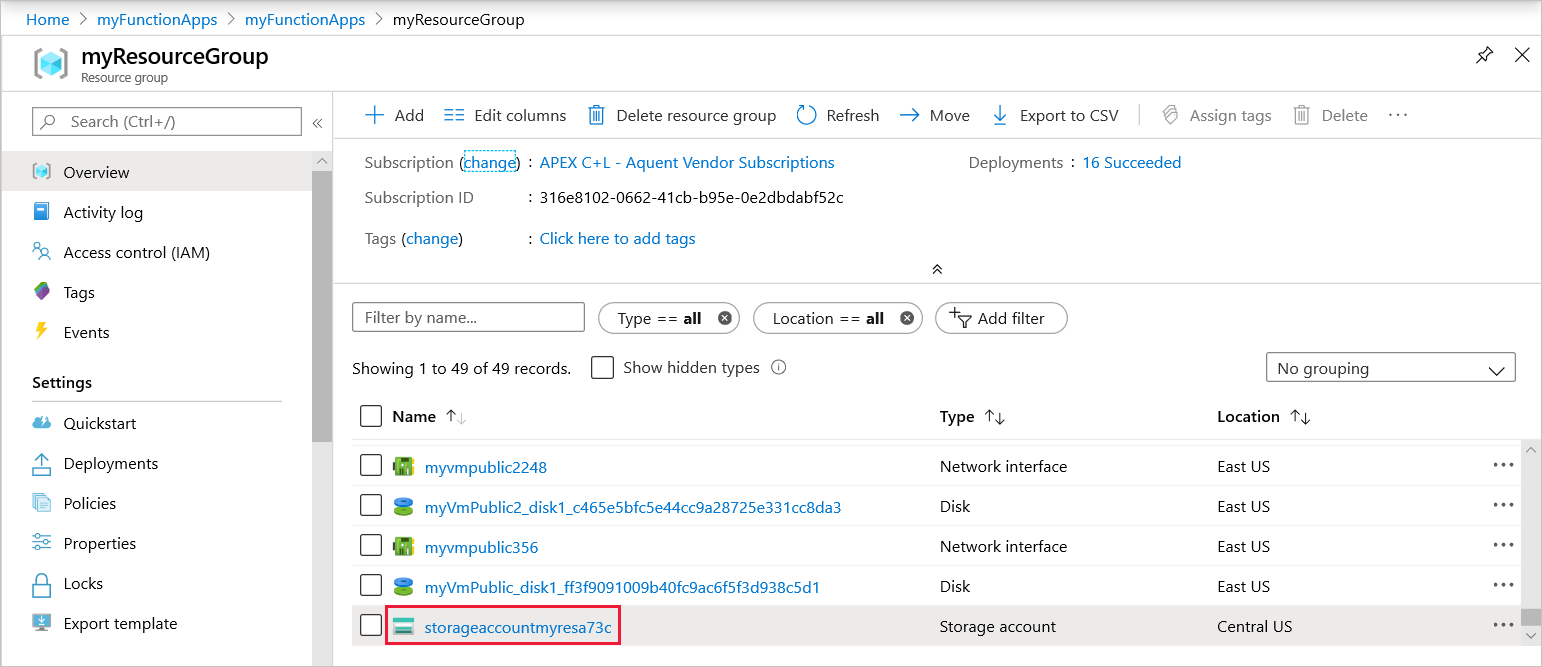Open the No grouping dropdown

point(1390,368)
